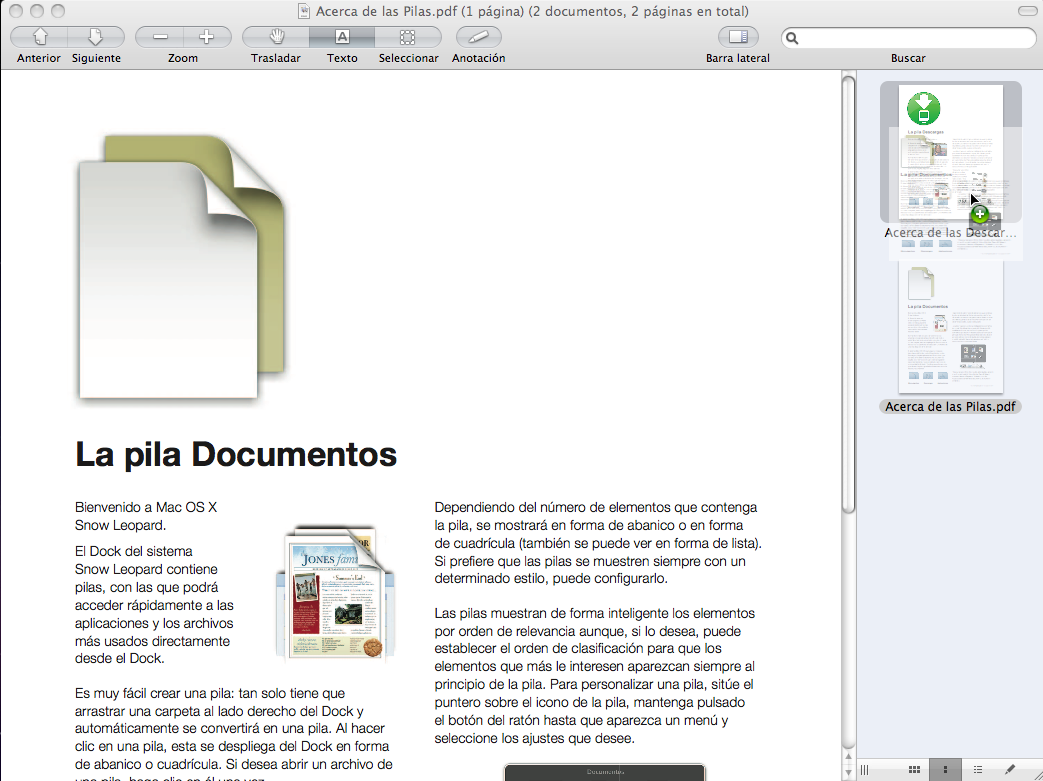Click the stacked documents icon in the page
The image size is (1043, 781).
182,267
